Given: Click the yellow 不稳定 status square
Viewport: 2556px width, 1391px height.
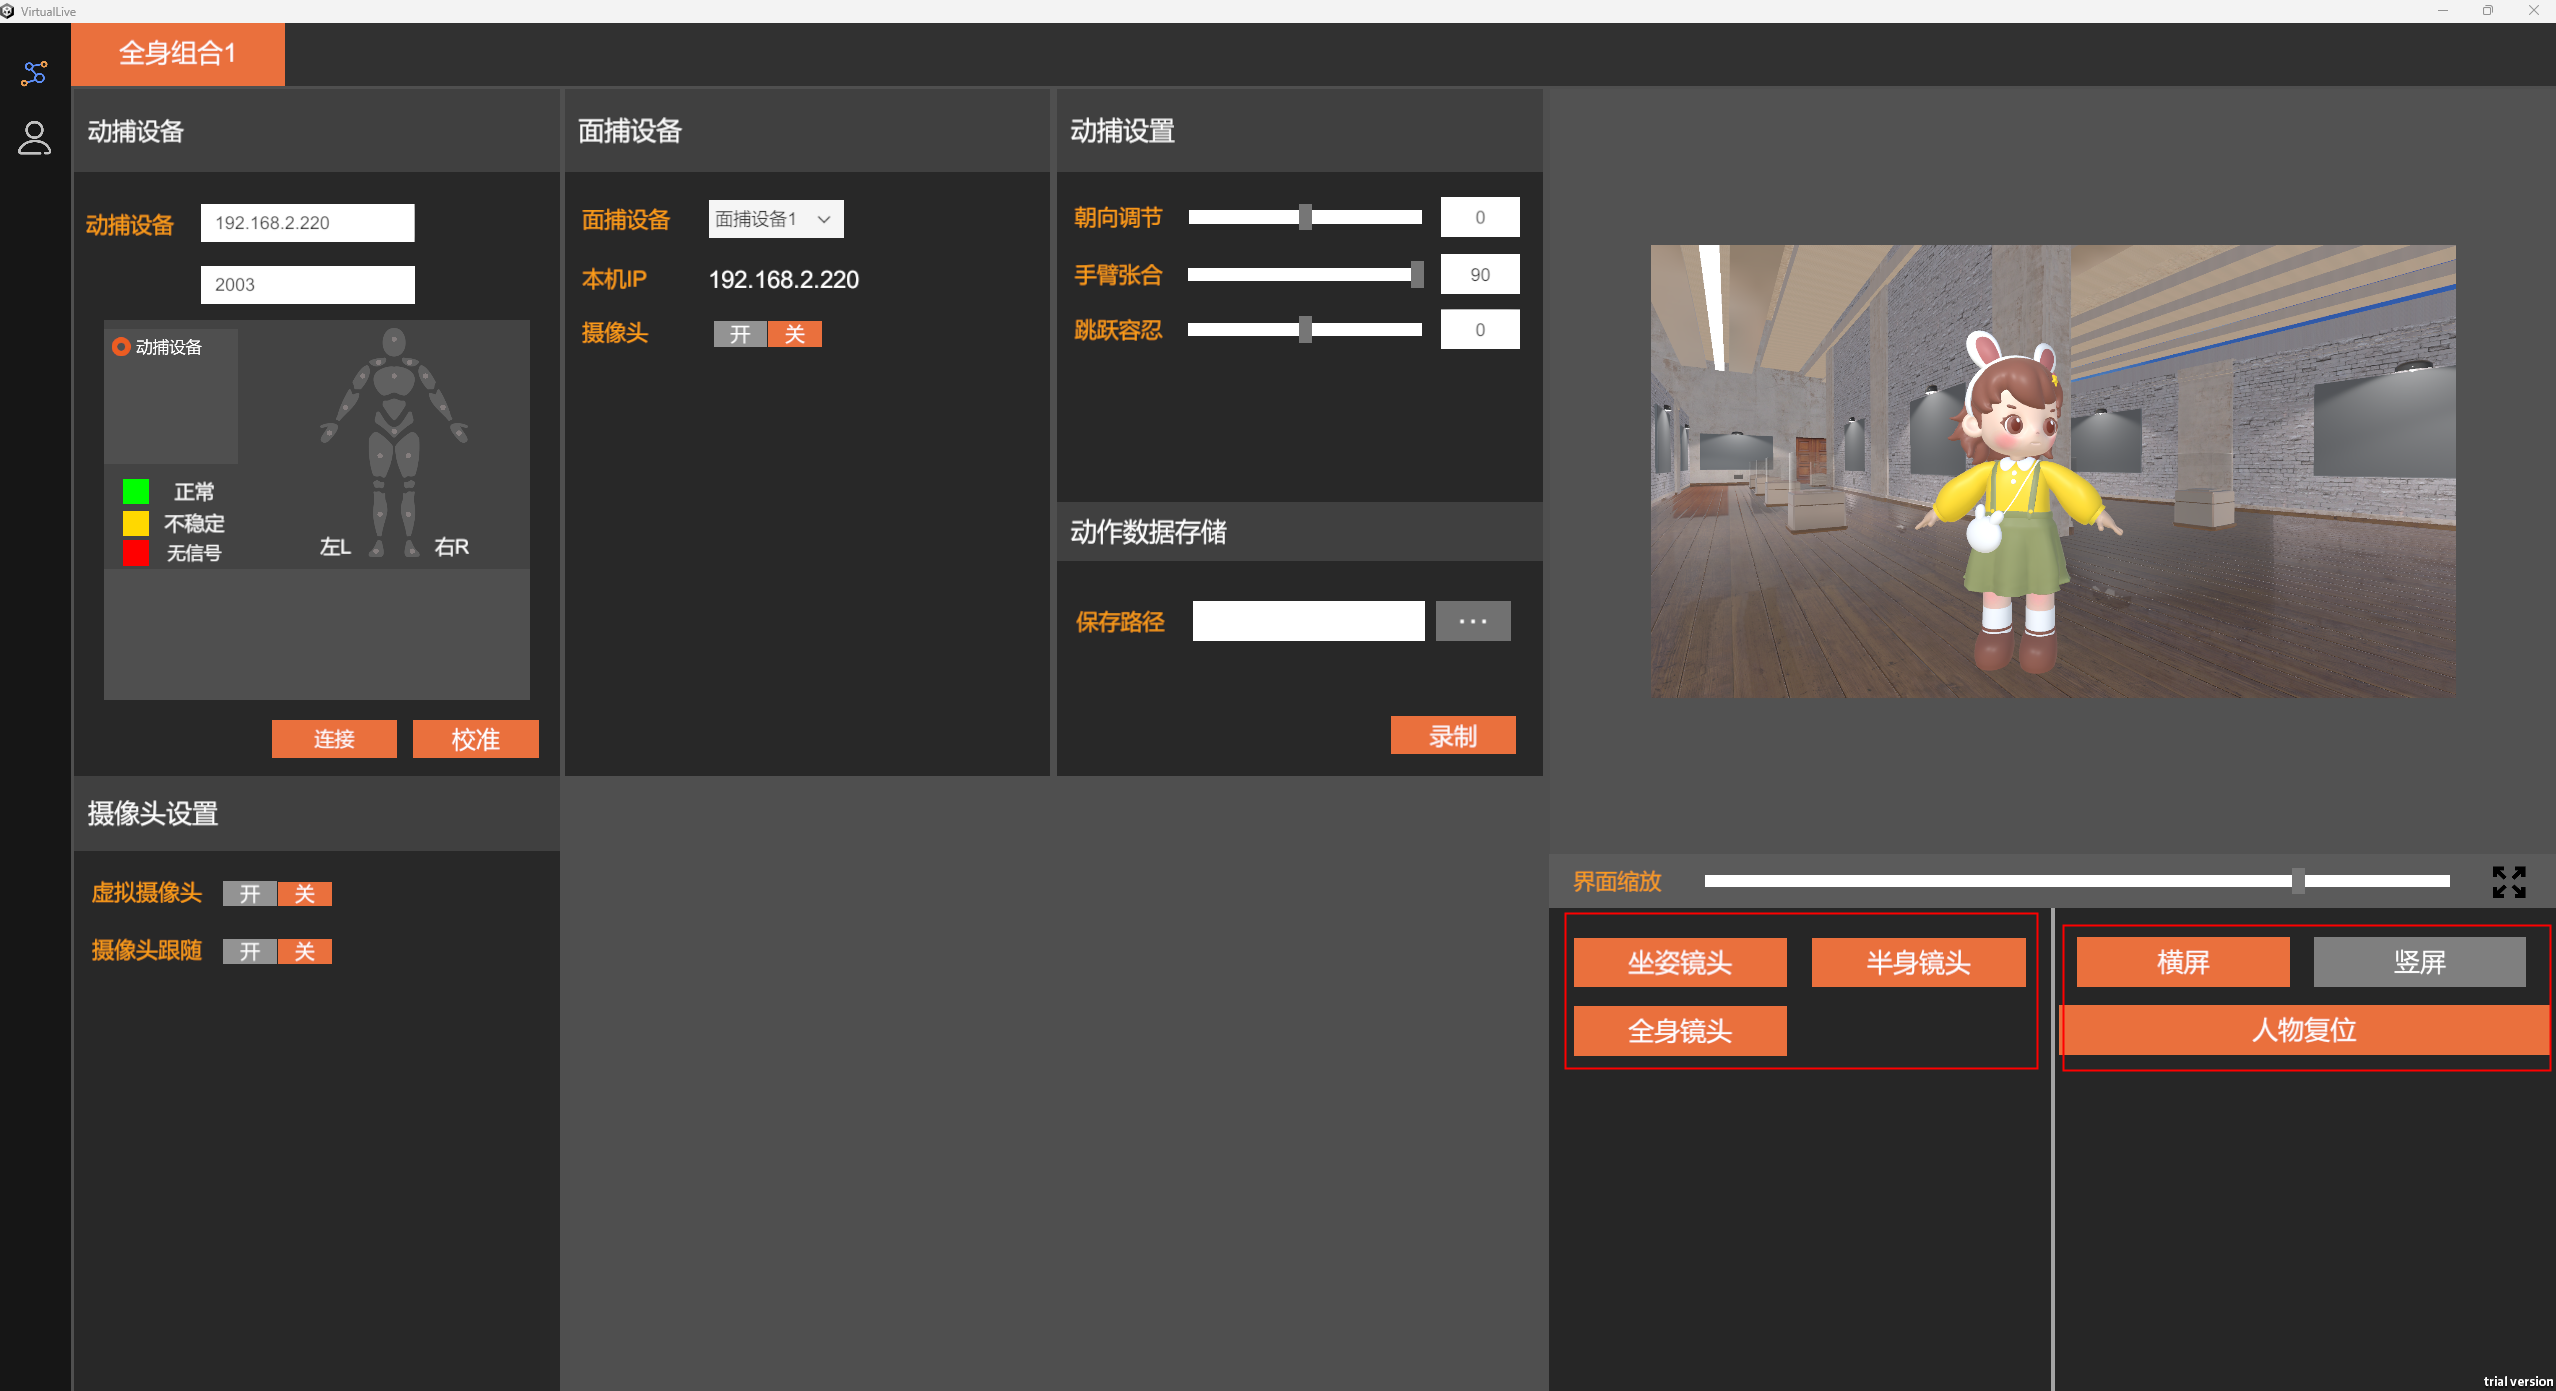Looking at the screenshot, I should tap(136, 523).
